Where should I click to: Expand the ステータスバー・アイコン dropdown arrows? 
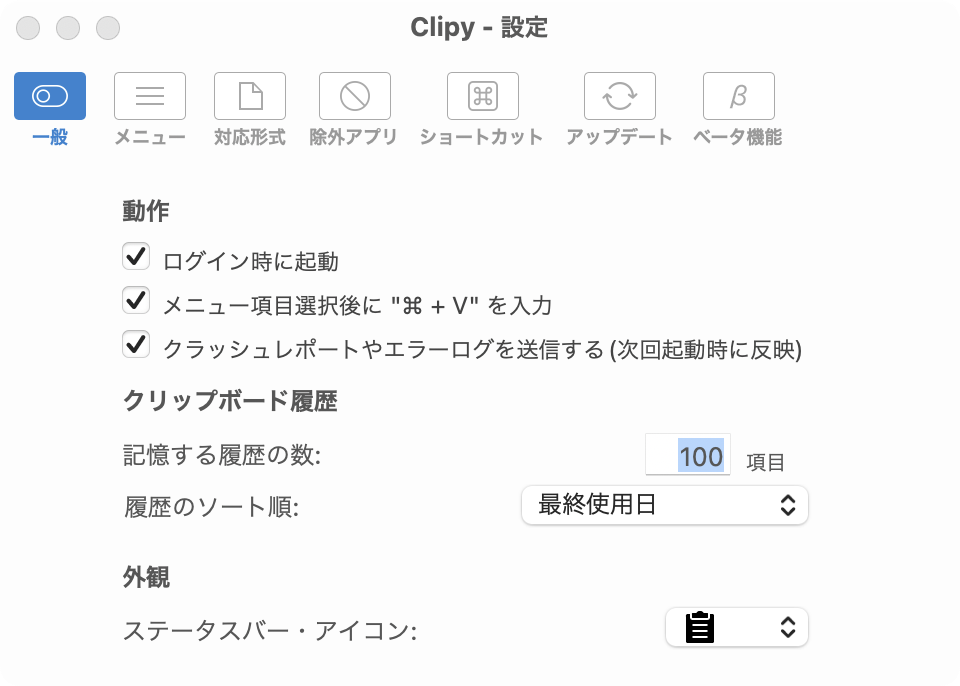tap(788, 628)
